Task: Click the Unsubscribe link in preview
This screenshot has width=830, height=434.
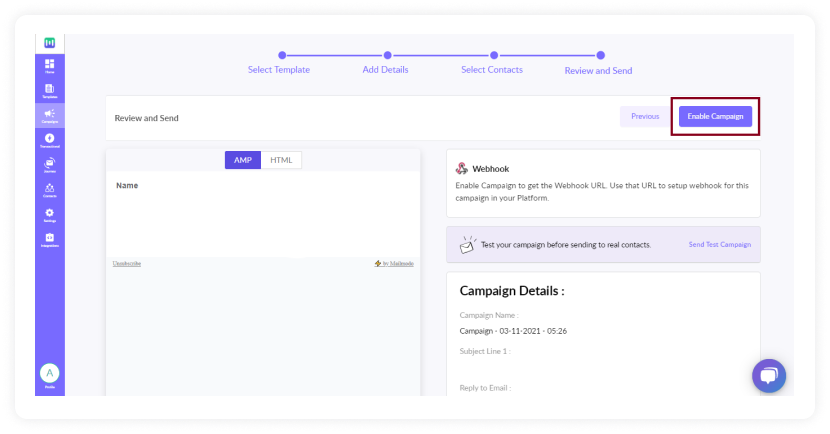Action: (x=127, y=263)
